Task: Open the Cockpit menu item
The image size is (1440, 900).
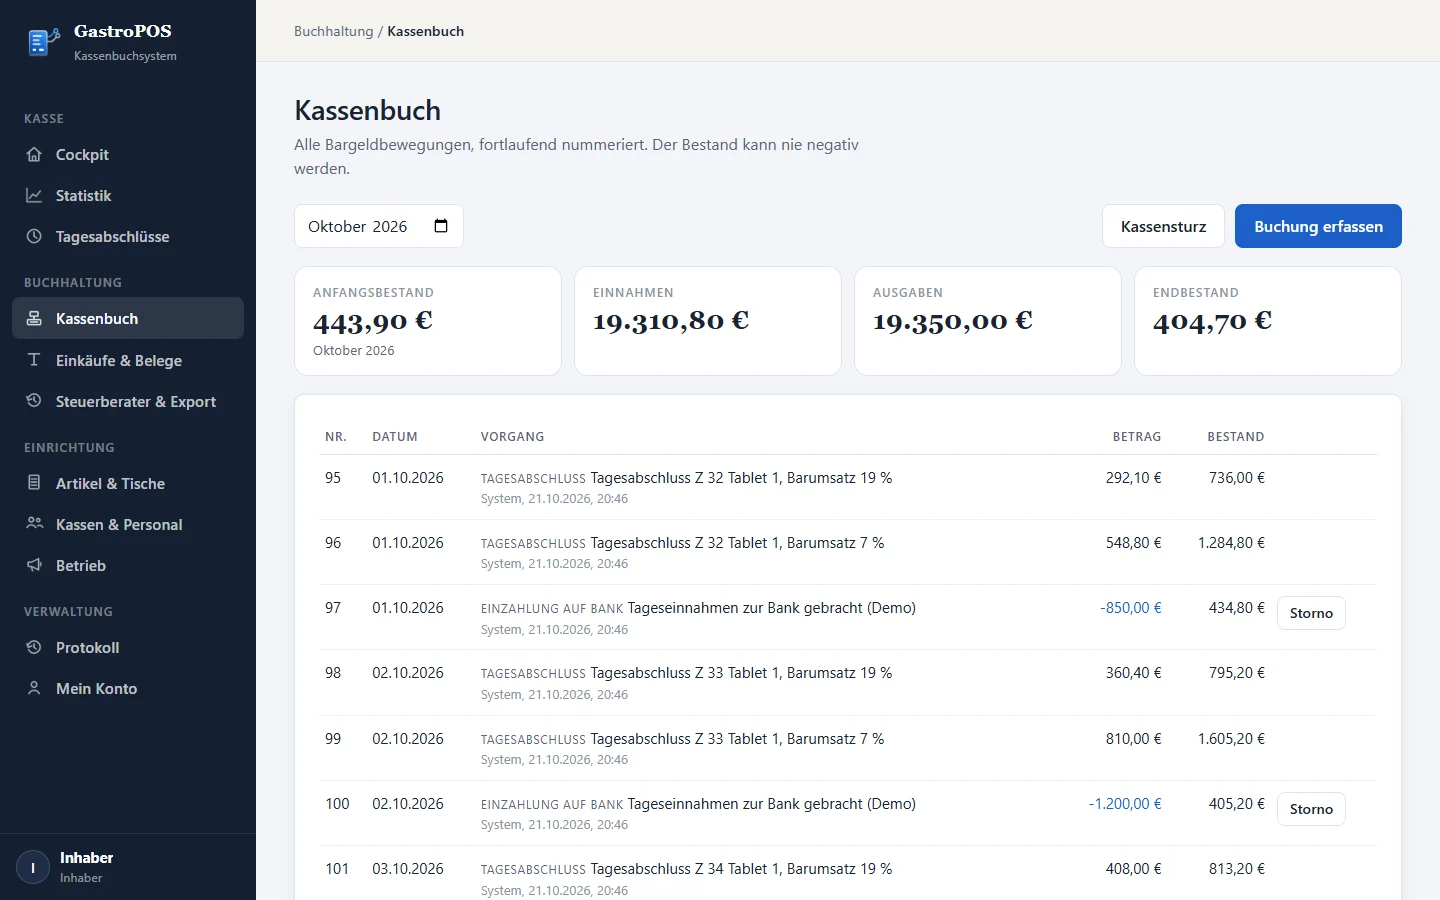Action: click(128, 155)
